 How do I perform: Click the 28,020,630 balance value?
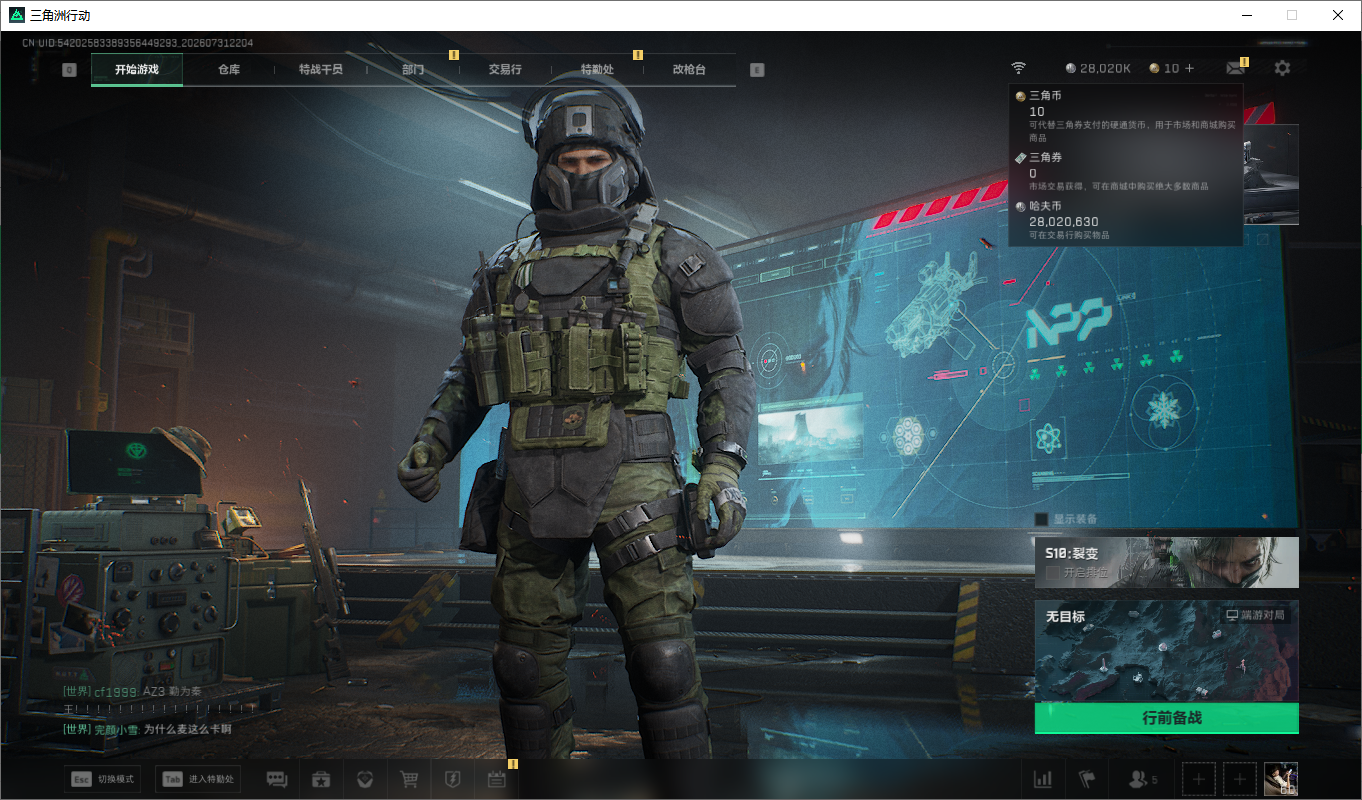[1064, 221]
